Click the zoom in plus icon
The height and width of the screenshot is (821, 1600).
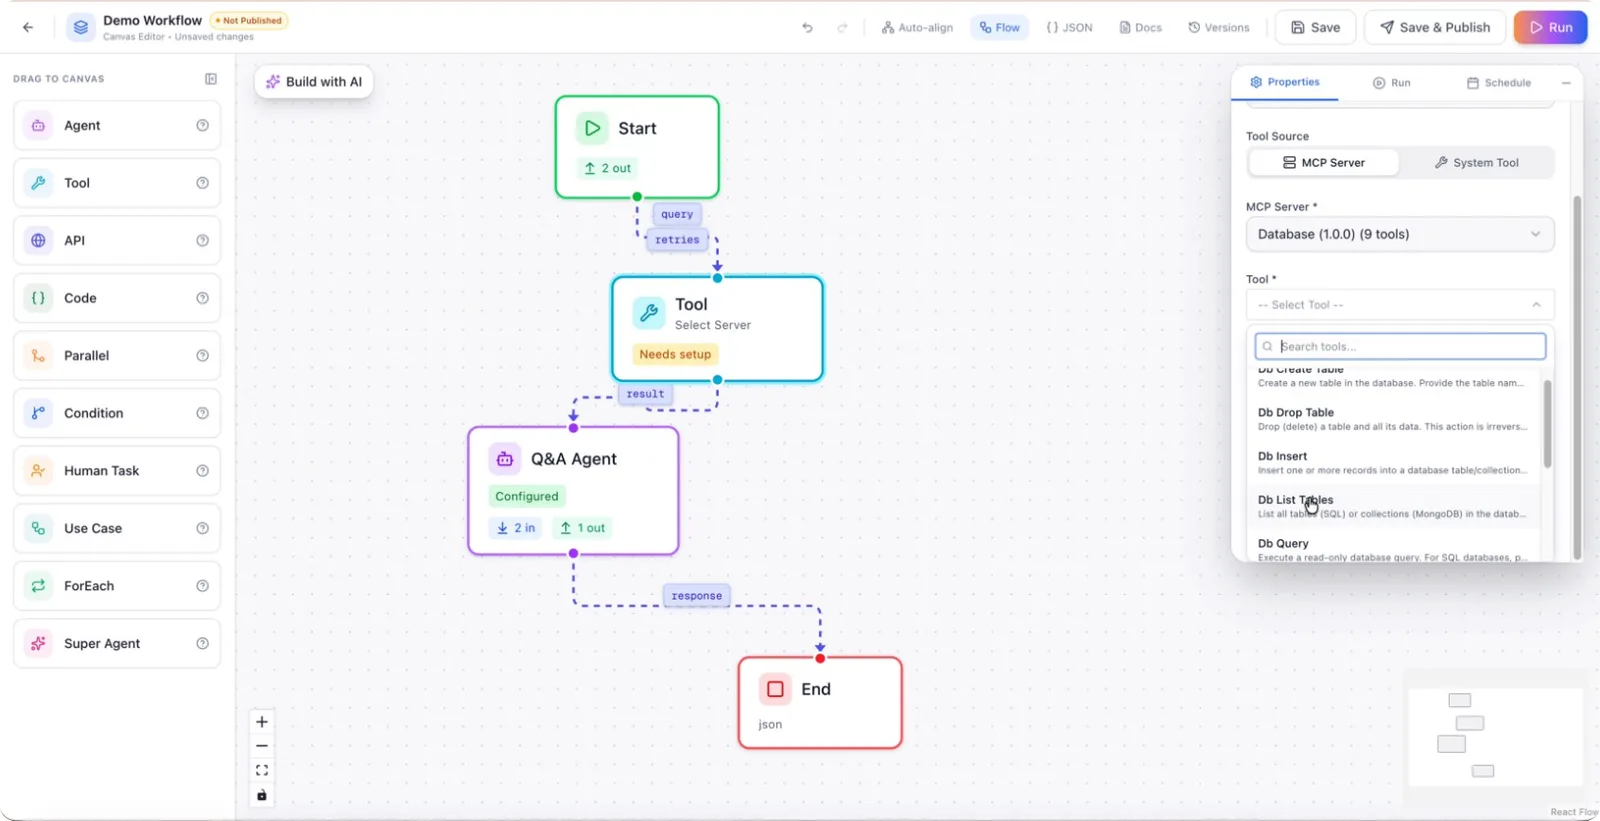262,722
